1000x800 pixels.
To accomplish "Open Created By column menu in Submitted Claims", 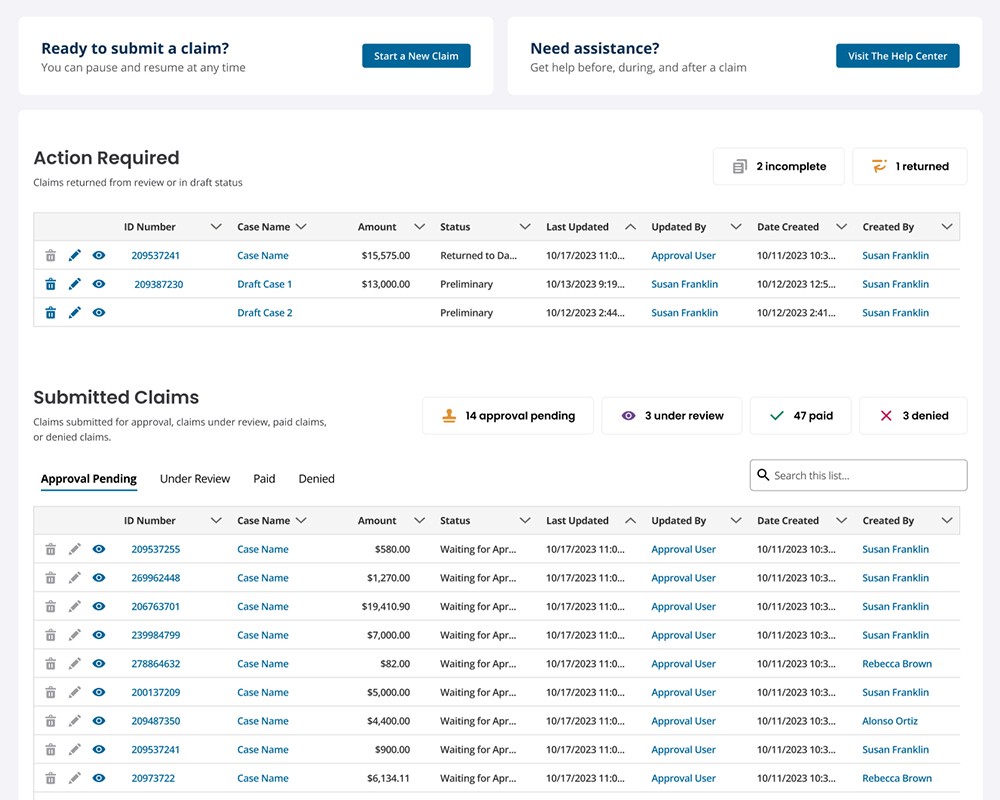I will point(947,521).
